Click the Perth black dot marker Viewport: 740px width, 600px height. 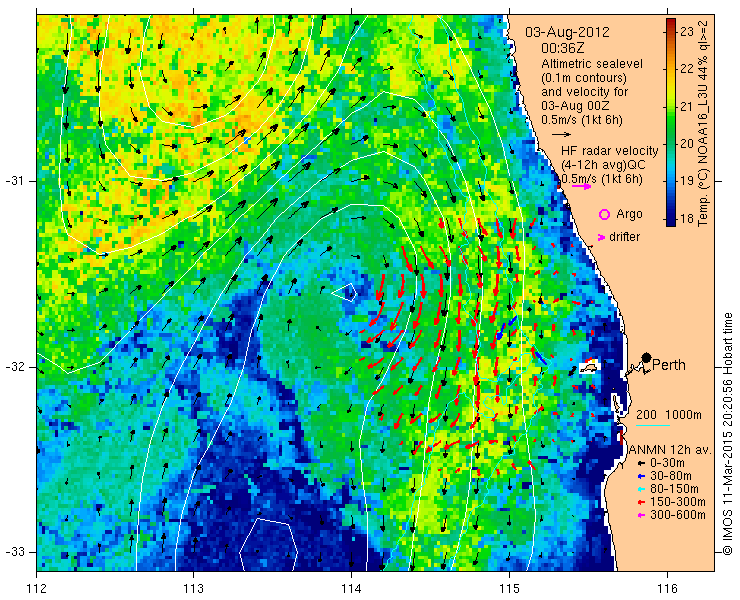(x=647, y=358)
